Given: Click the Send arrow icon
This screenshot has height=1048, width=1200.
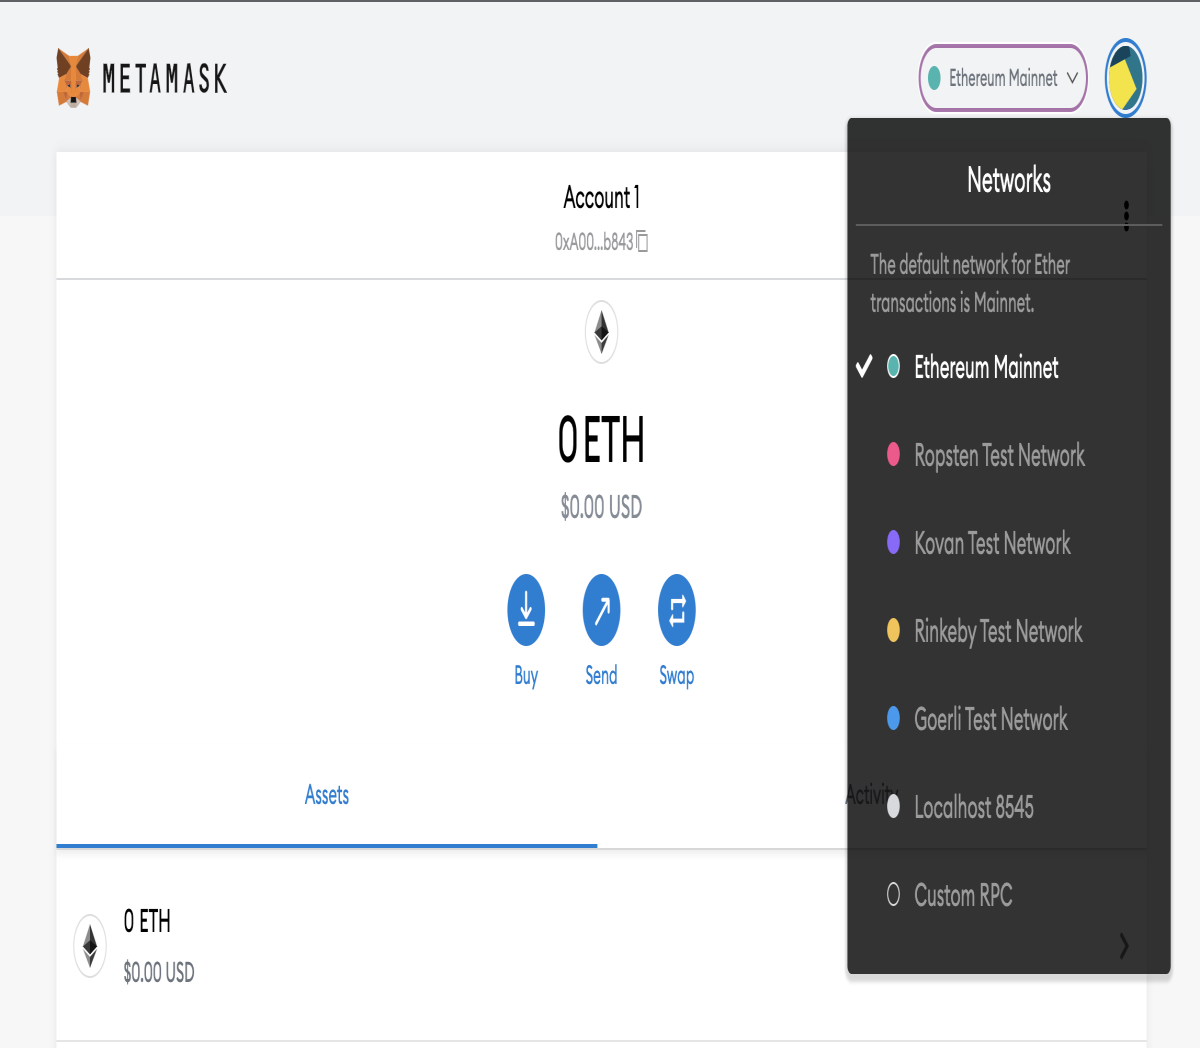Looking at the screenshot, I should click(x=601, y=610).
